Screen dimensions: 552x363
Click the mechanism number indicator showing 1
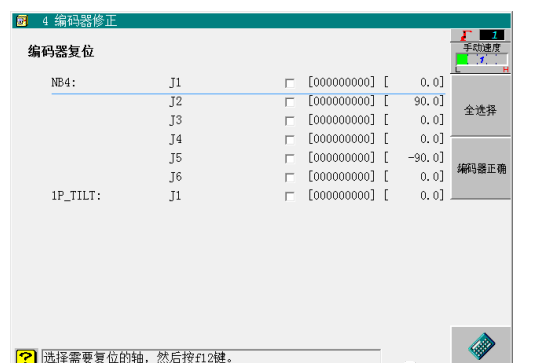492,35
